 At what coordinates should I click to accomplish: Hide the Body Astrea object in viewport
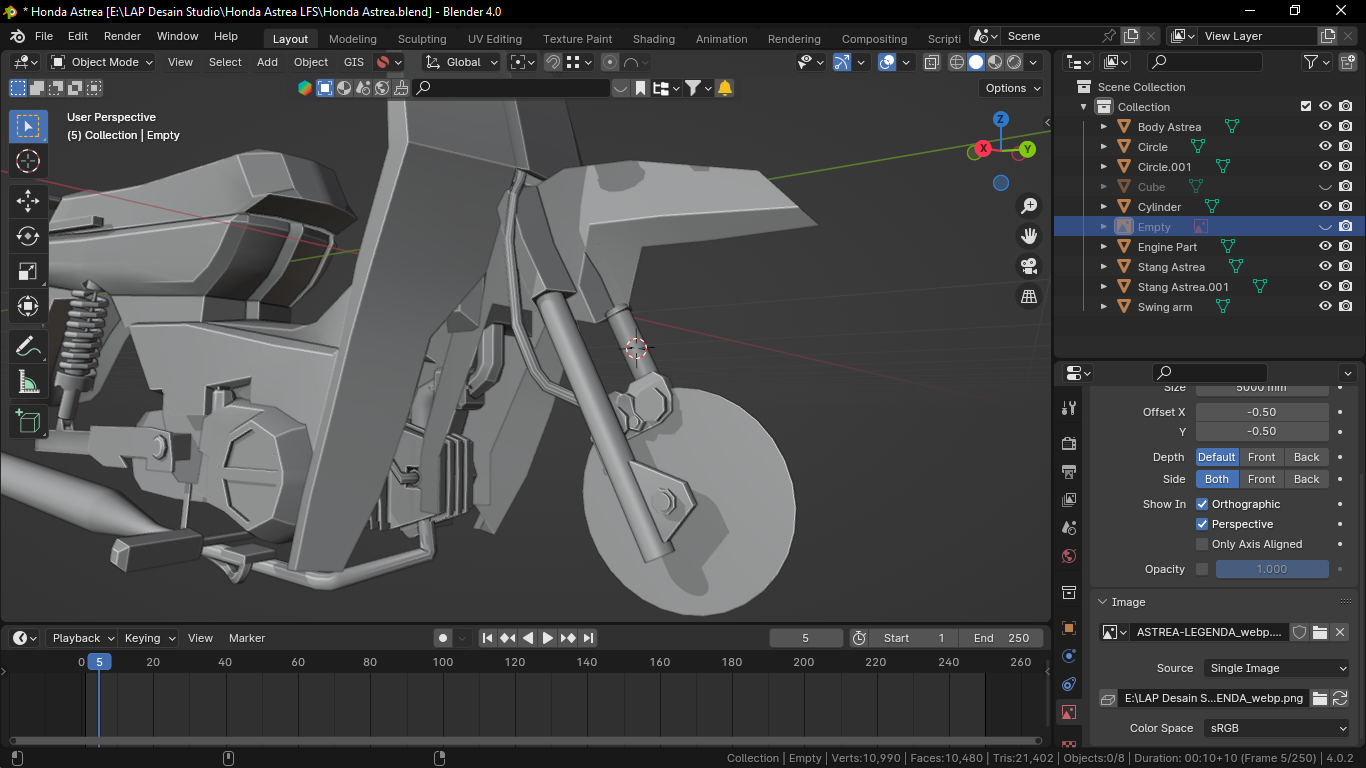[x=1325, y=127]
